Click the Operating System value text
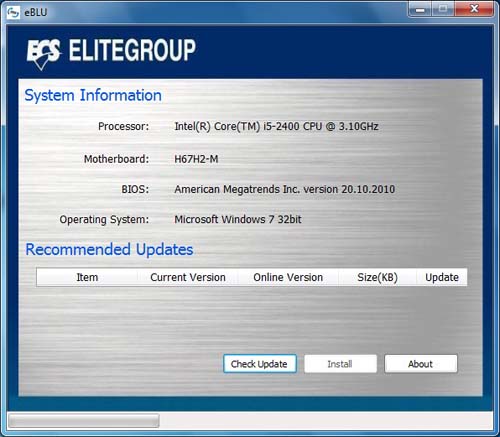Screen dimensions: 500x437 point(238,219)
